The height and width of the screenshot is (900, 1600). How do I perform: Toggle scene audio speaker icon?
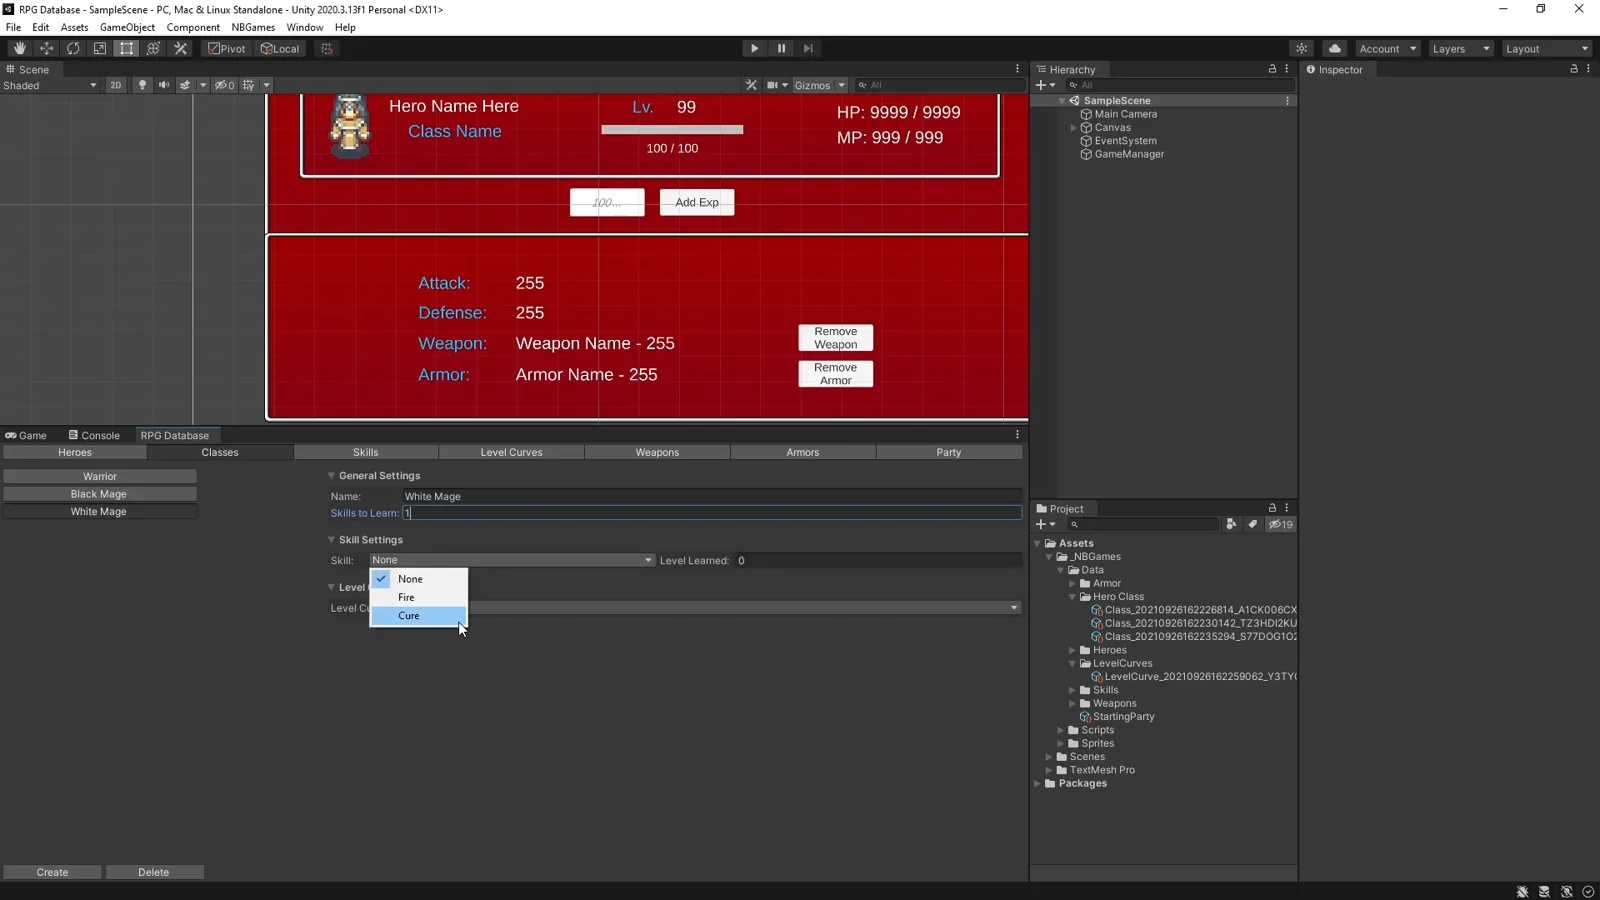point(164,85)
